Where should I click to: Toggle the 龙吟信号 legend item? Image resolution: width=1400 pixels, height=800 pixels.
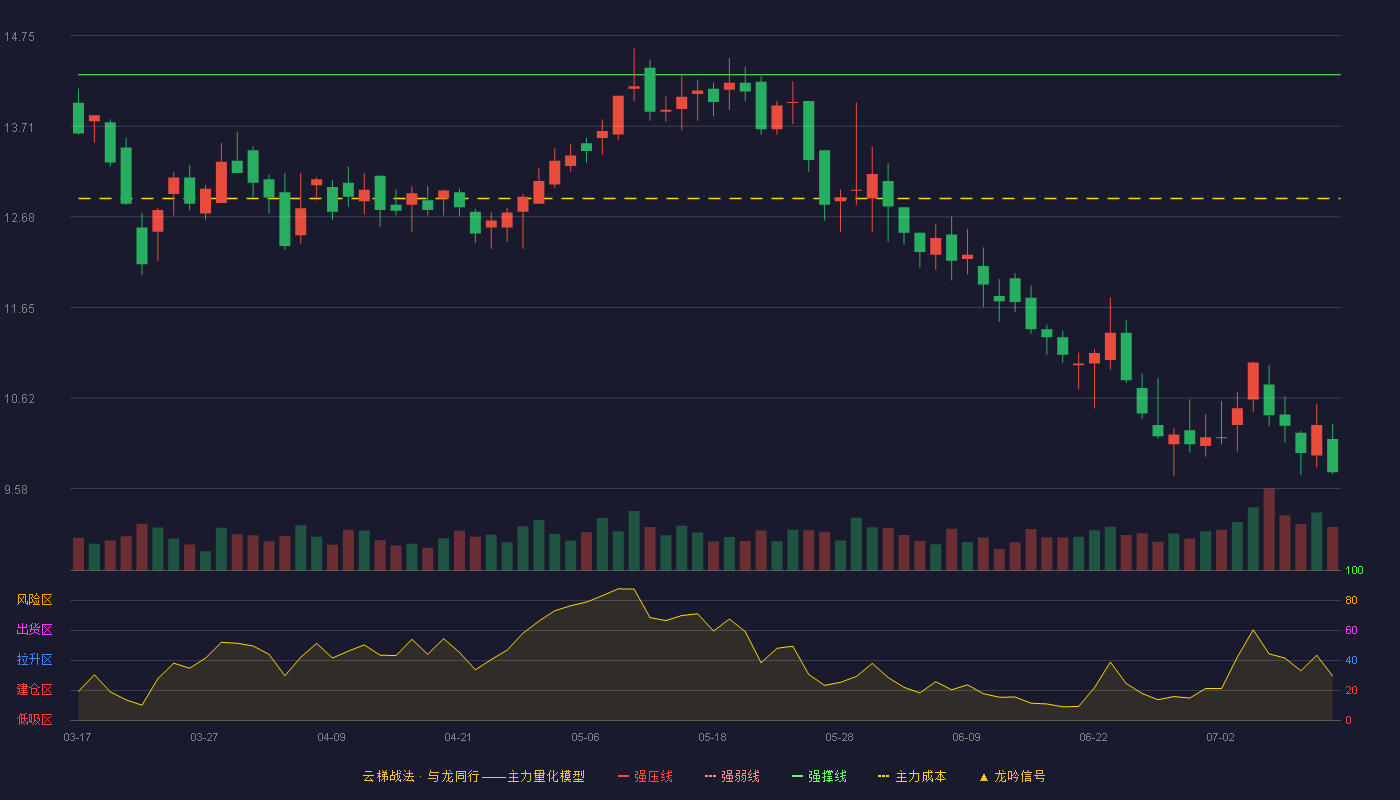point(1012,776)
